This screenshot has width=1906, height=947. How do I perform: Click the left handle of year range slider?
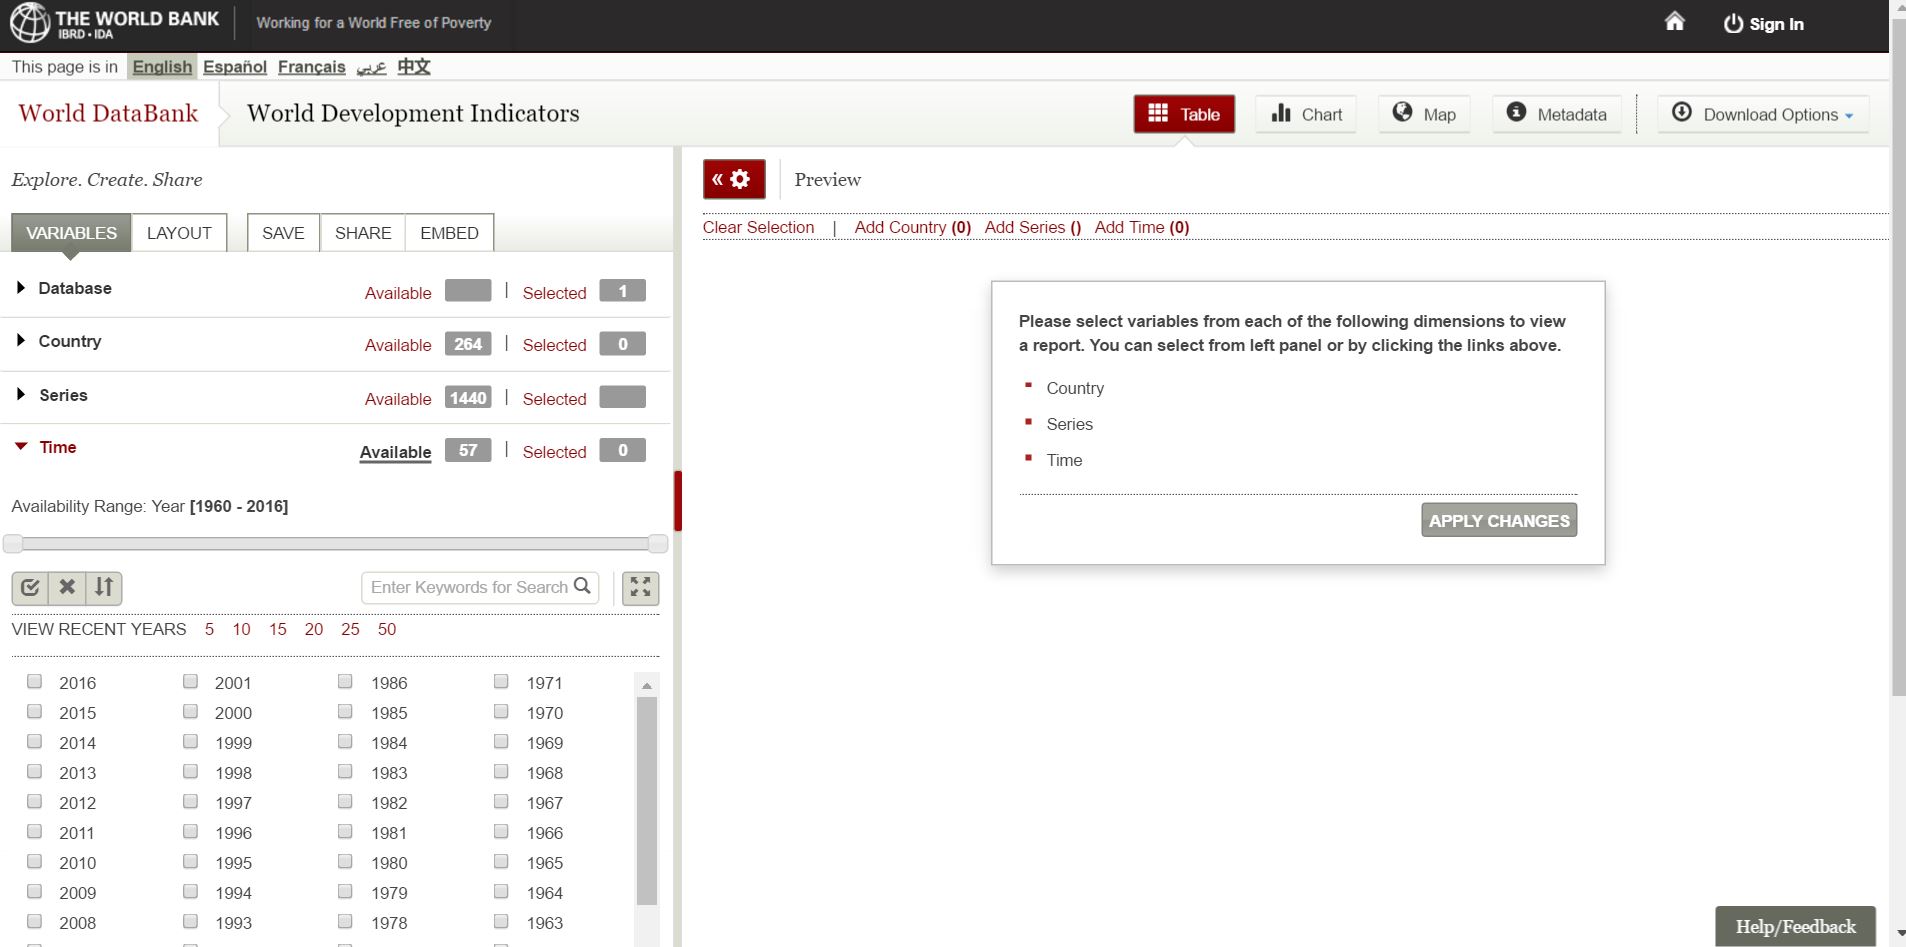[x=13, y=543]
